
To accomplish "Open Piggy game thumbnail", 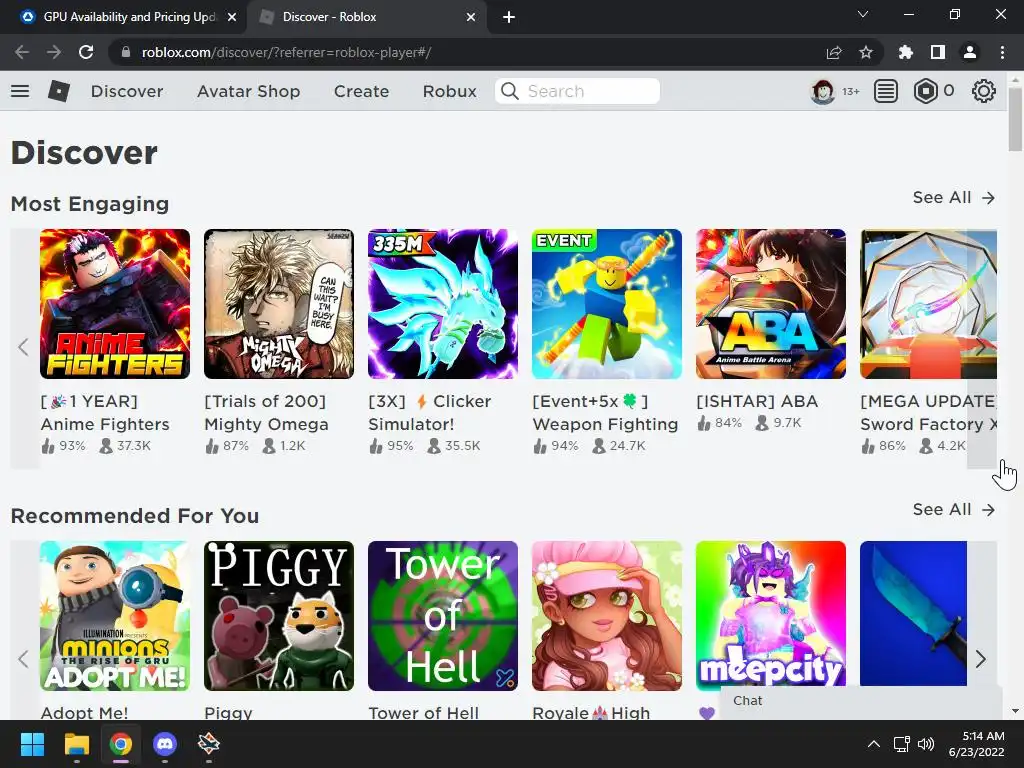I will point(279,616).
